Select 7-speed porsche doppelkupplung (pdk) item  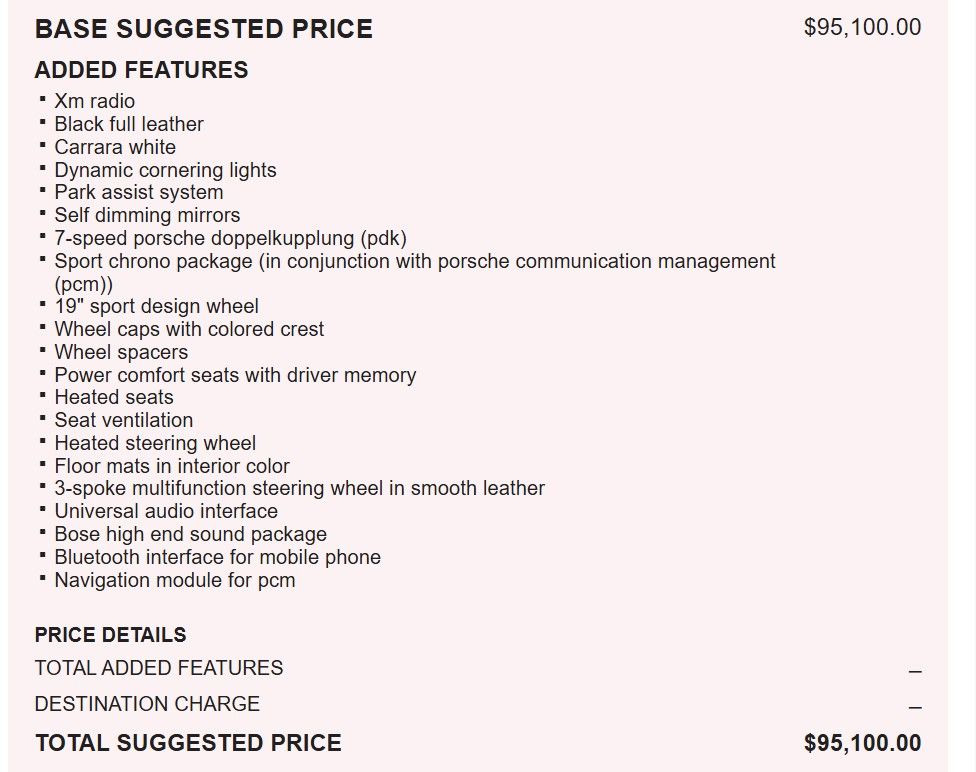[230, 238]
